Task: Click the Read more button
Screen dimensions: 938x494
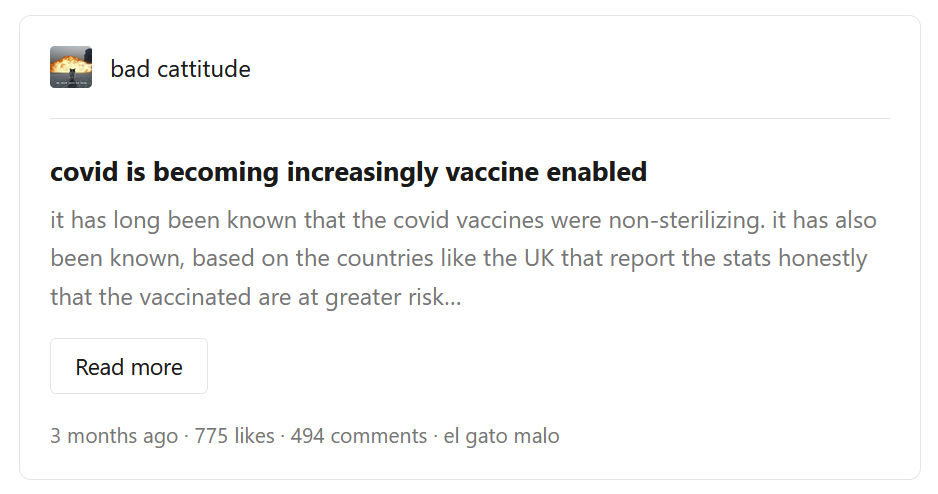Action: point(129,366)
